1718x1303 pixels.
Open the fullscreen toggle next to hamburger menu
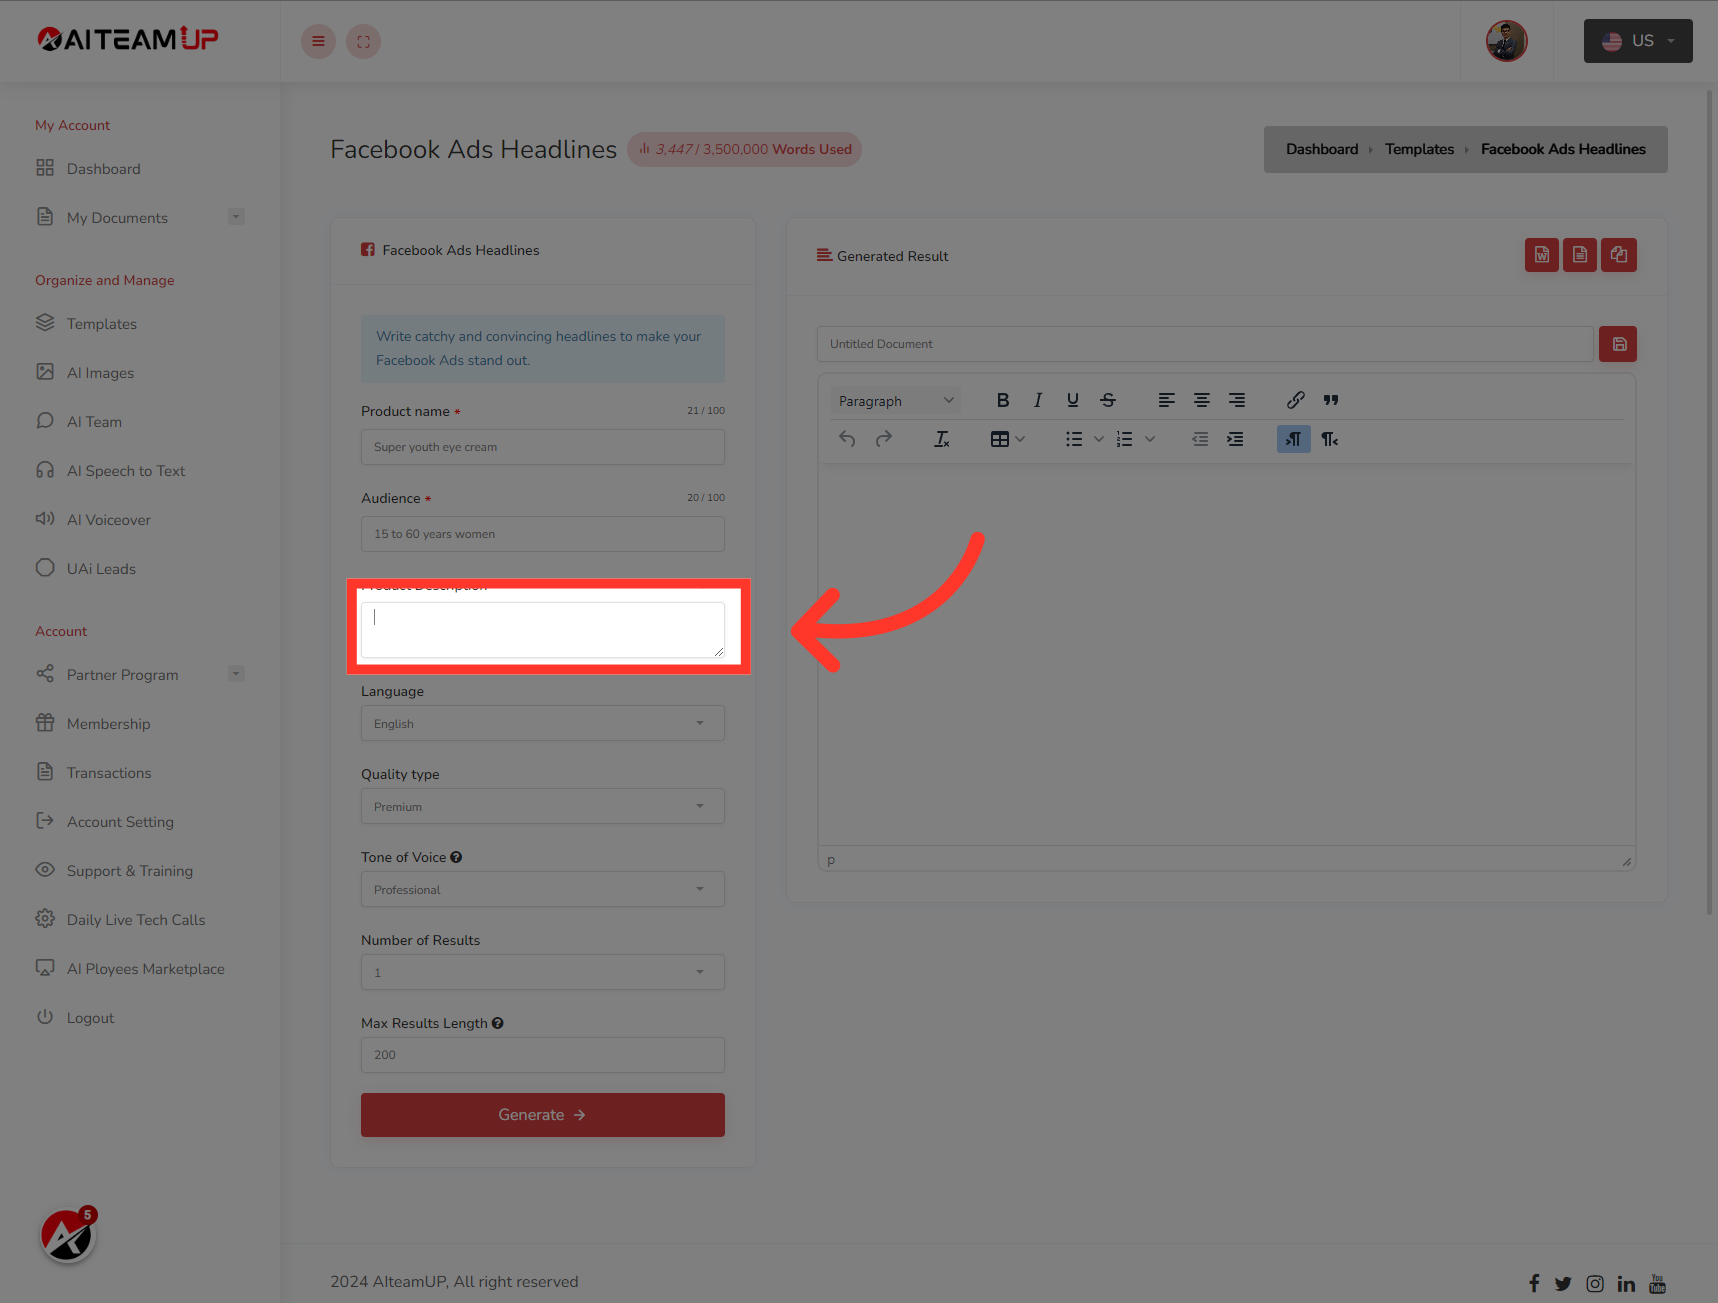click(x=363, y=41)
